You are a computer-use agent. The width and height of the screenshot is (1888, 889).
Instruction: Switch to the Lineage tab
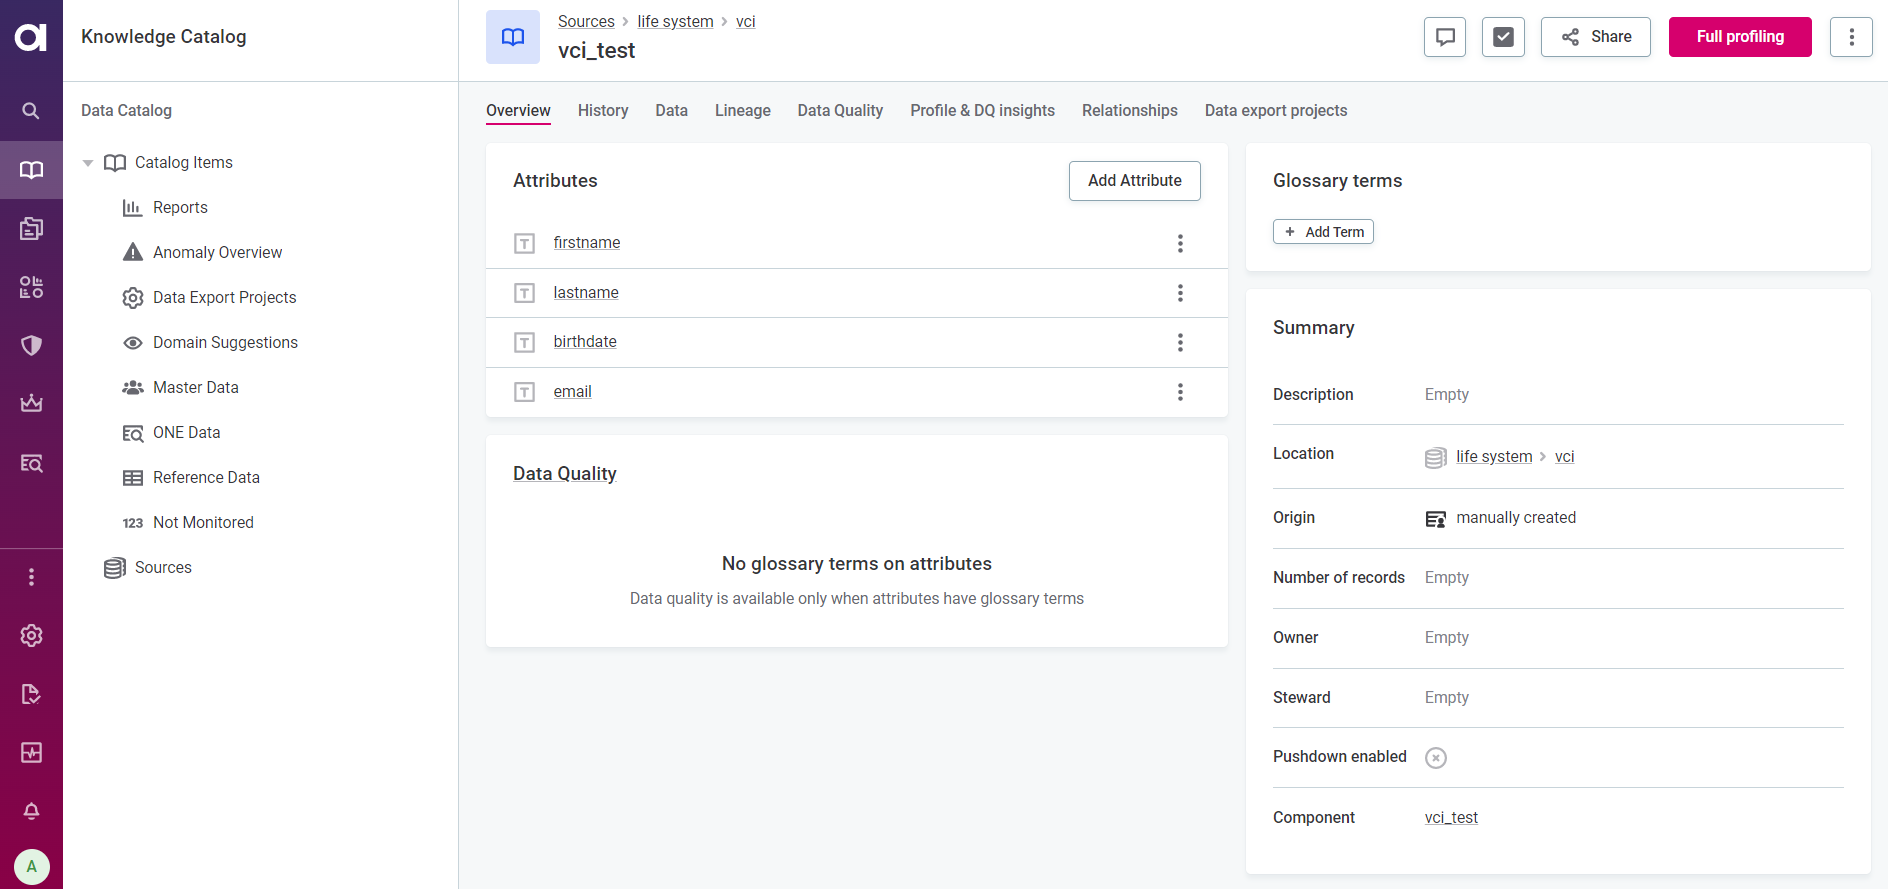pos(742,111)
